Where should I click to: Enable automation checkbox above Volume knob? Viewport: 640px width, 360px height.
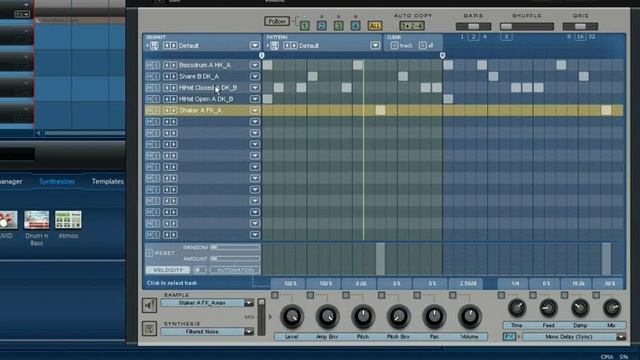coord(453,295)
